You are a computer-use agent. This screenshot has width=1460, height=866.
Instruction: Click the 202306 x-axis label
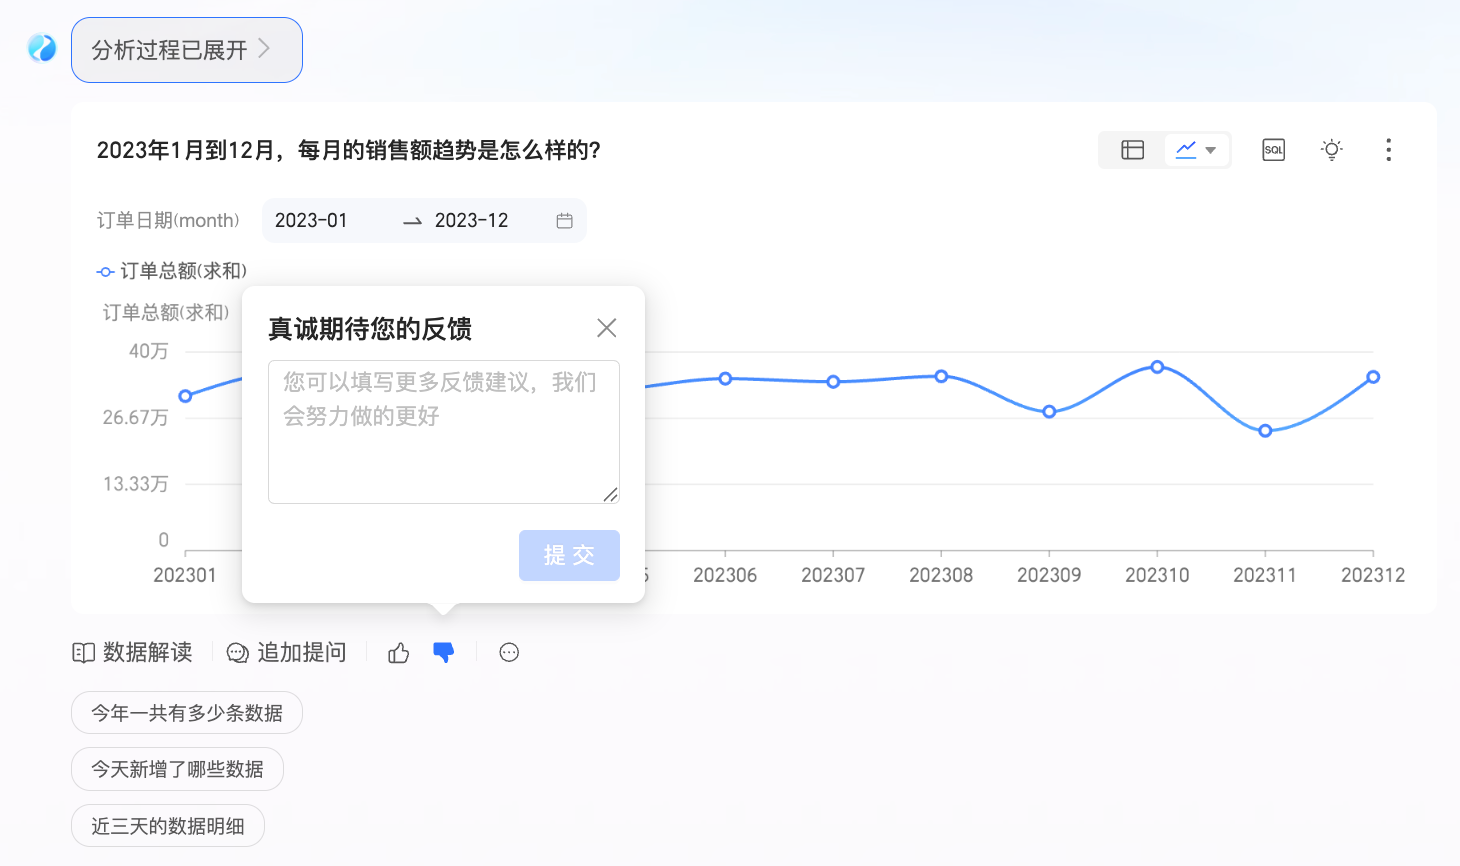coord(725,575)
